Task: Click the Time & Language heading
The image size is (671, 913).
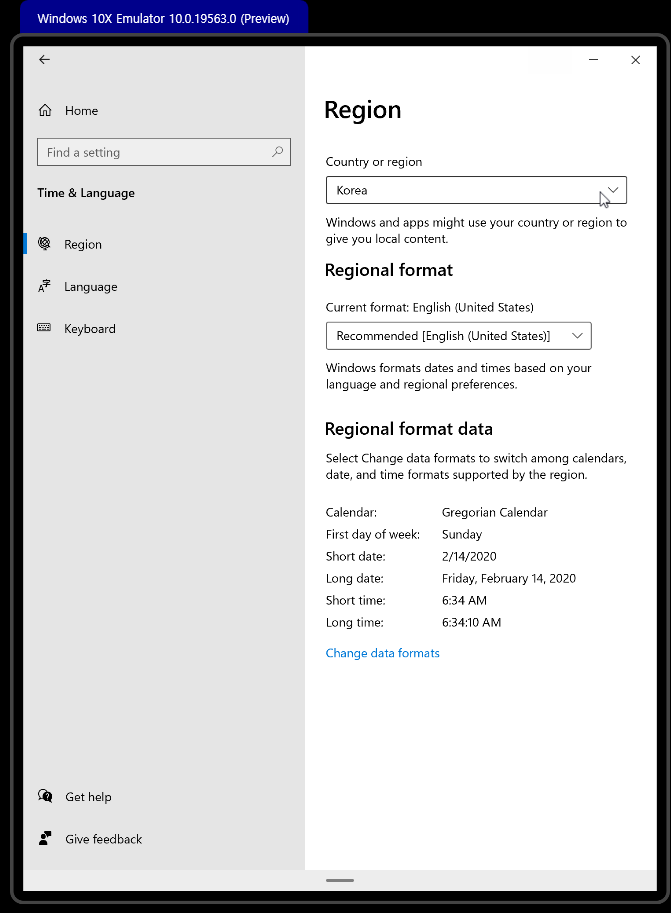Action: (86, 193)
